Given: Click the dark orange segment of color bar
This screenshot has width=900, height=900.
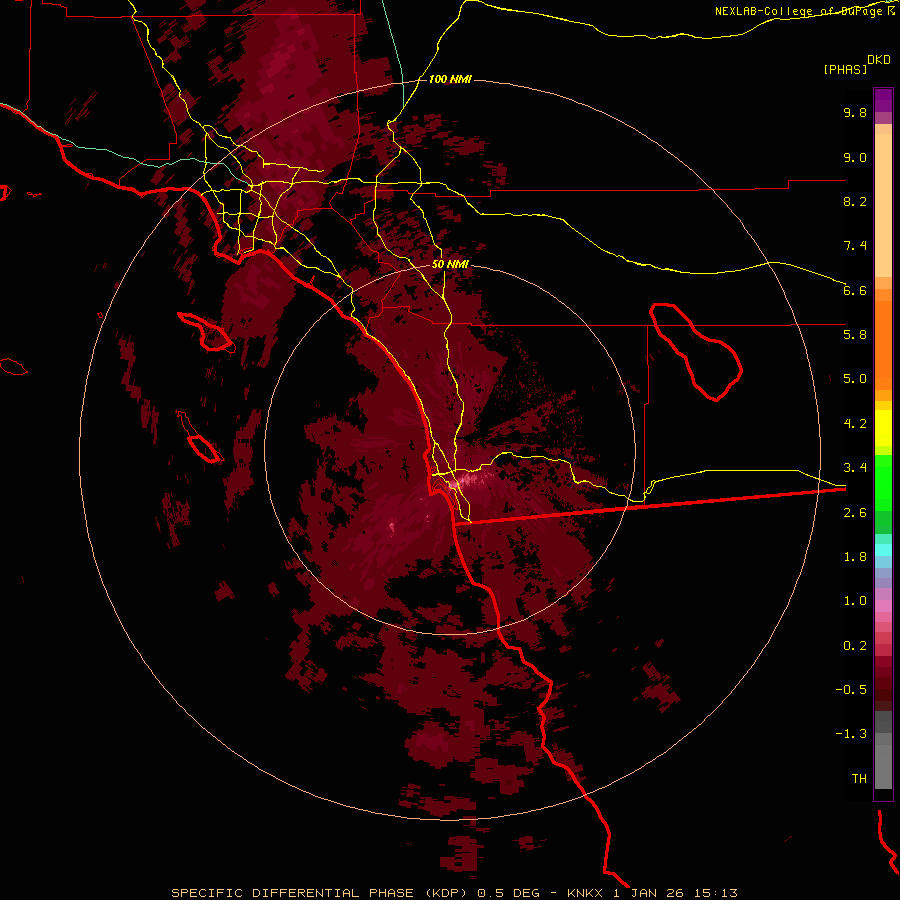Looking at the screenshot, I should (883, 346).
